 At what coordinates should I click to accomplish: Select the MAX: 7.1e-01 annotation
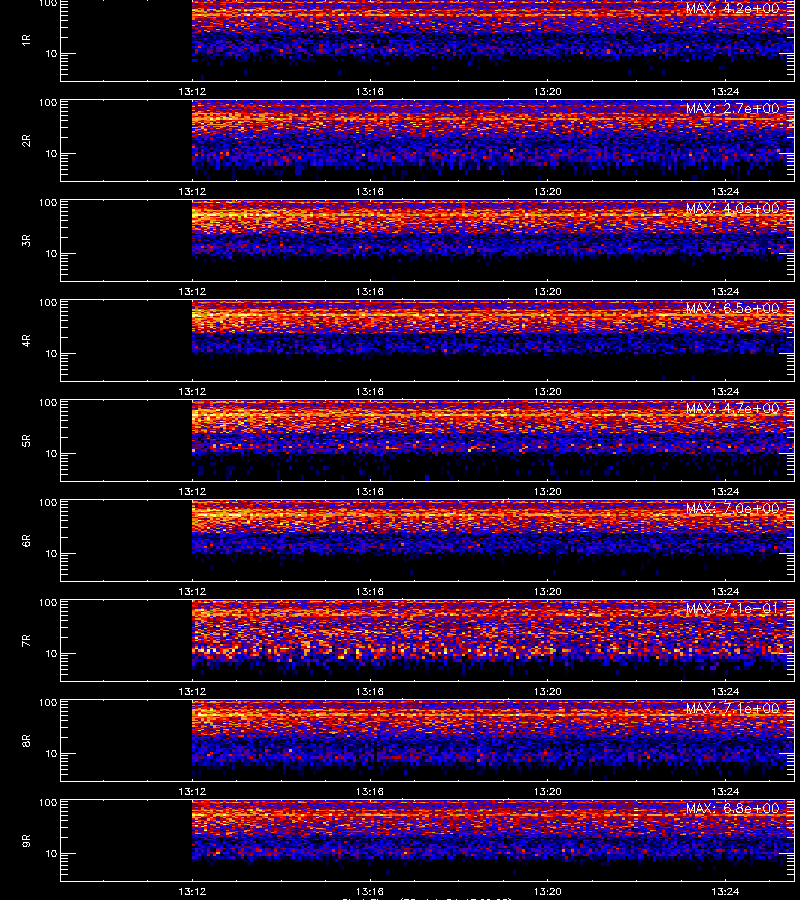pos(732,608)
